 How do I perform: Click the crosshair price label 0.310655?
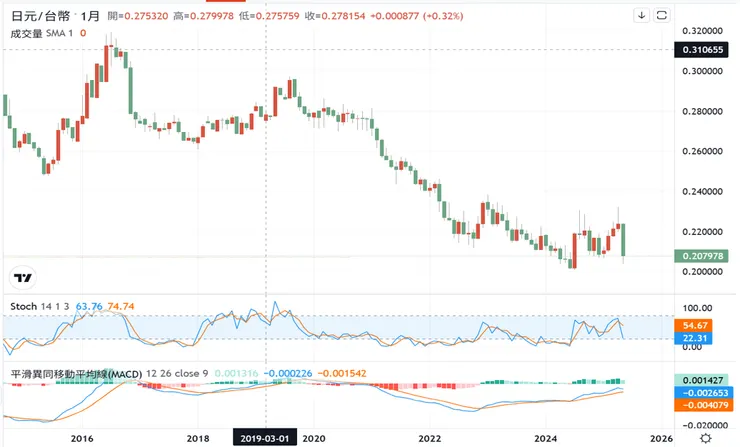(703, 50)
